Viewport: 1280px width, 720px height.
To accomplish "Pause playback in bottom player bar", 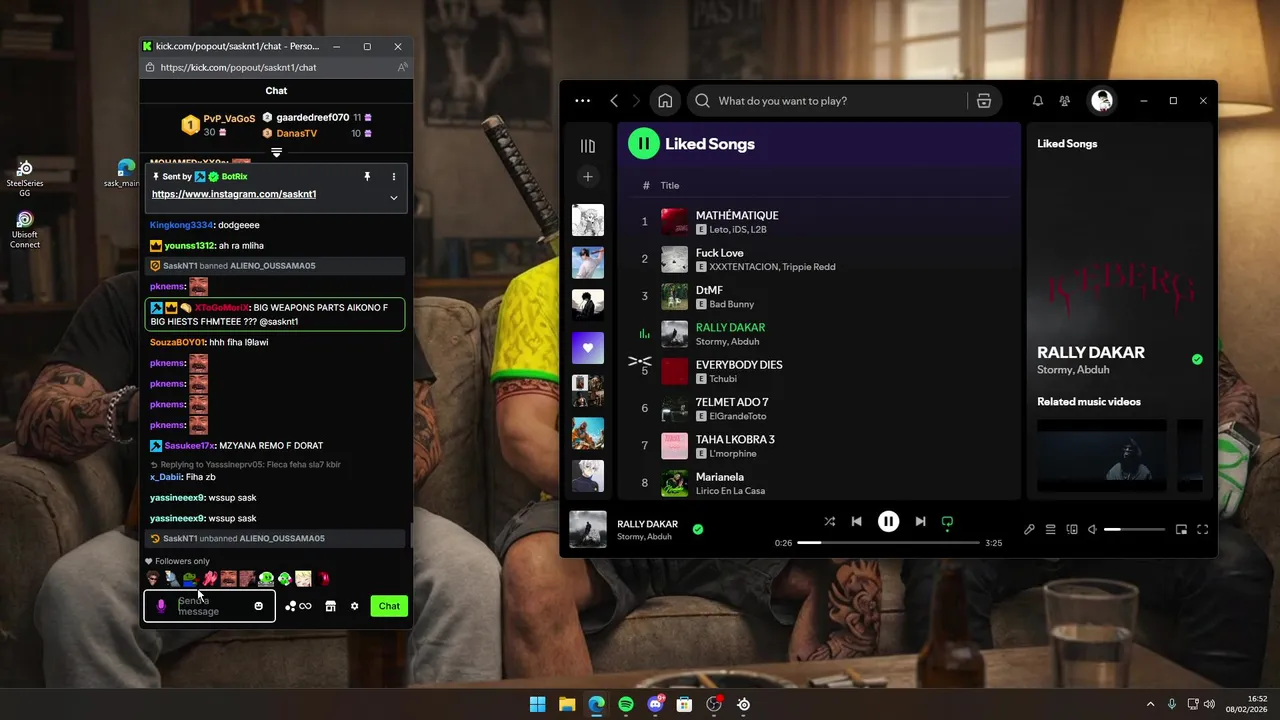I will pyautogui.click(x=888, y=521).
